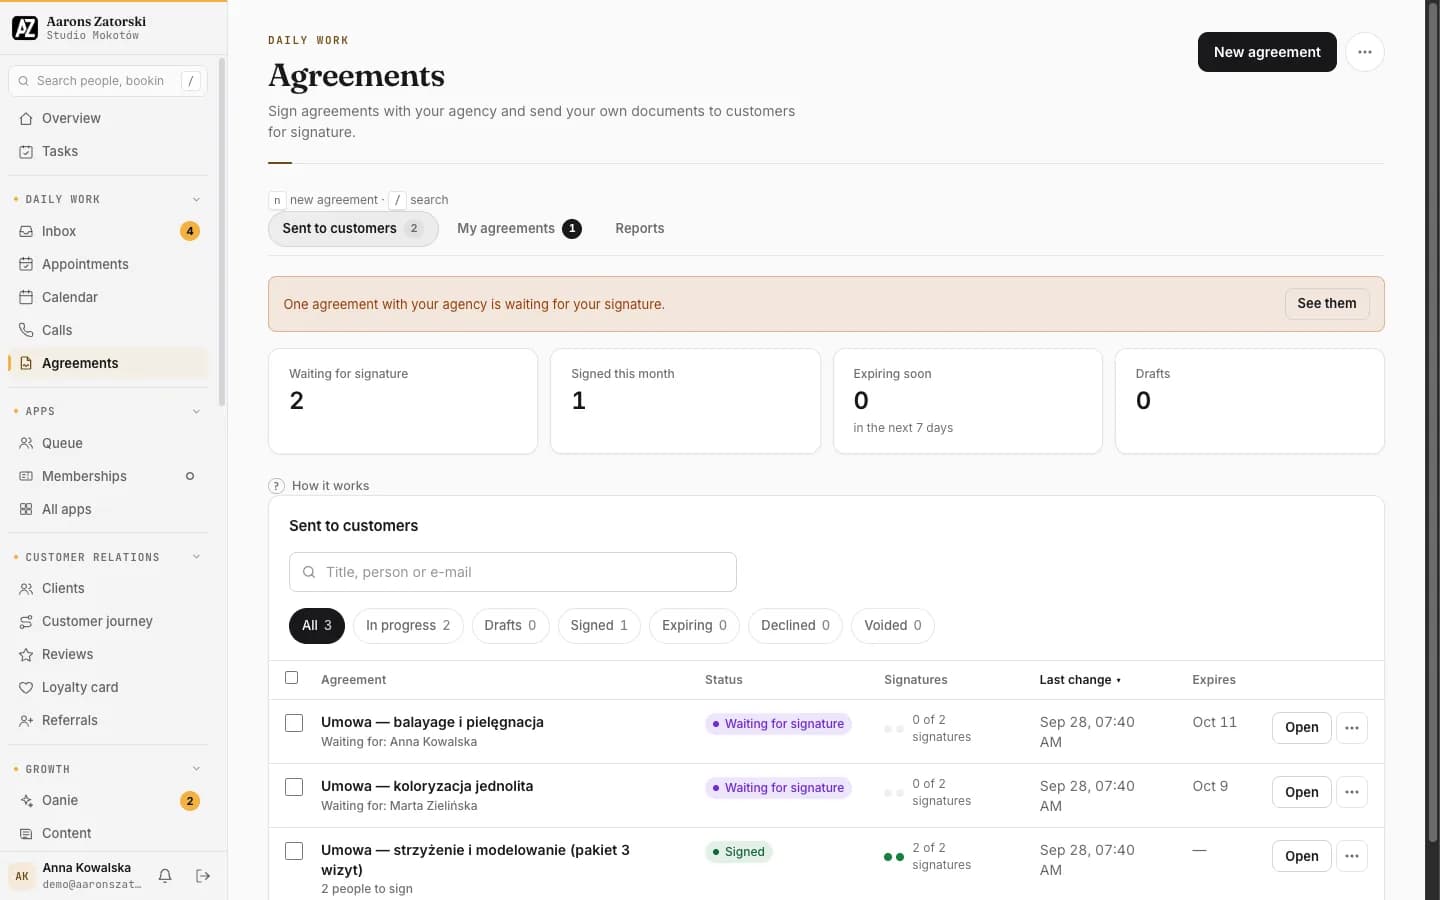Switch to the Reports tab
This screenshot has width=1440, height=900.
point(640,229)
